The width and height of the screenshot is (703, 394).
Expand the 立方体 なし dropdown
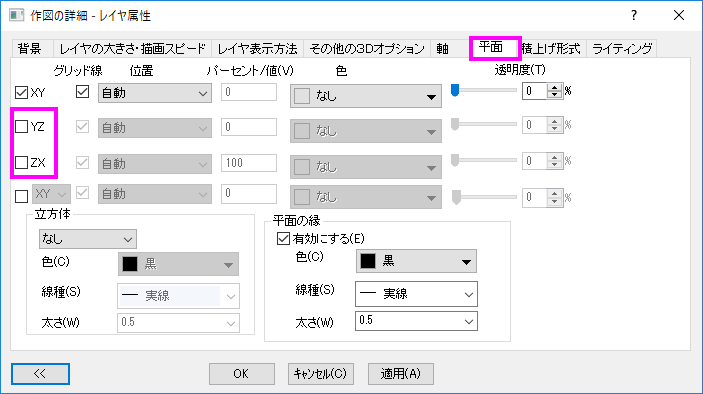pyautogui.click(x=88, y=239)
